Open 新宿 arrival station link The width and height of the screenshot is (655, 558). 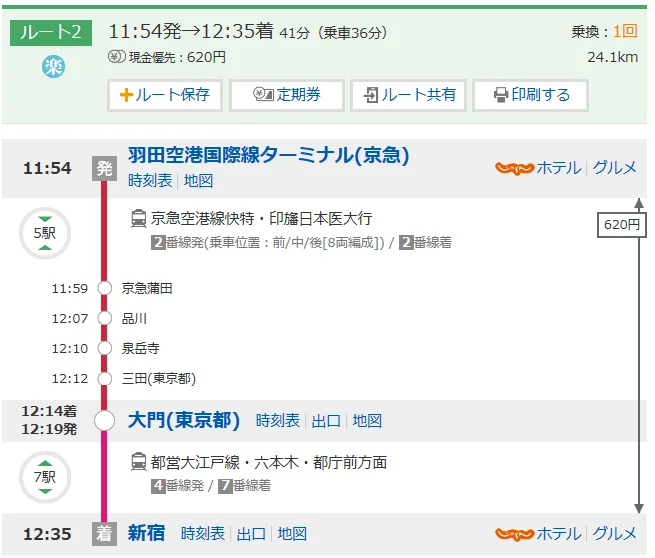[x=146, y=534]
